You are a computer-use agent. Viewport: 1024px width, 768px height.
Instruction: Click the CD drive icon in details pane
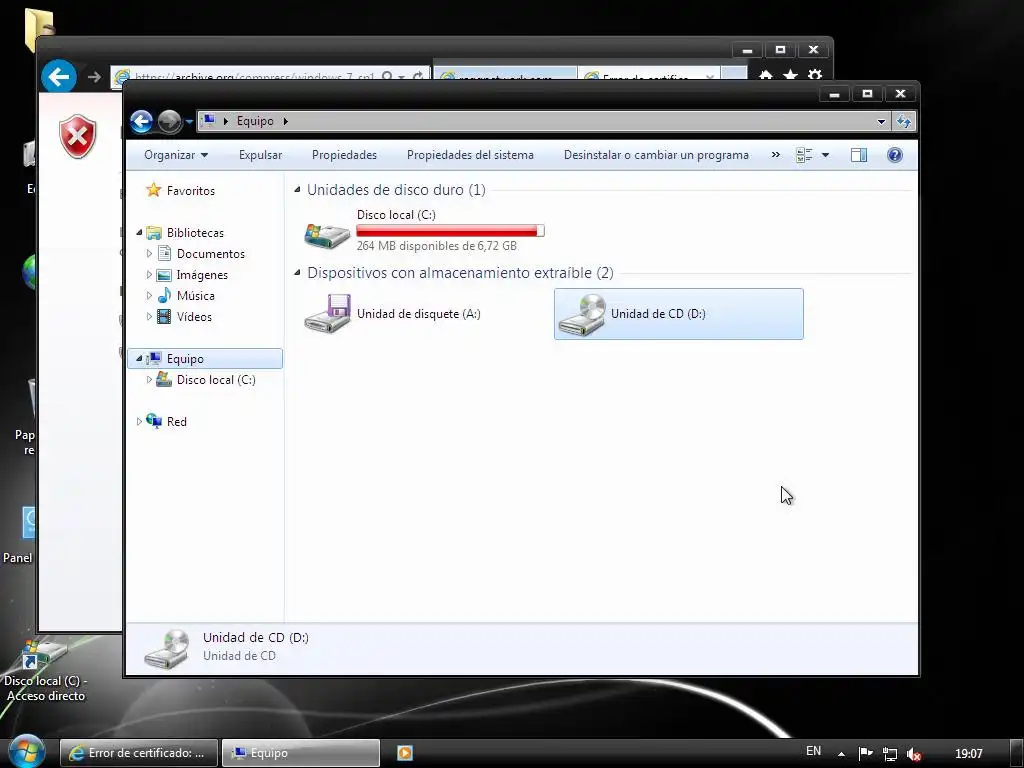[x=168, y=648]
